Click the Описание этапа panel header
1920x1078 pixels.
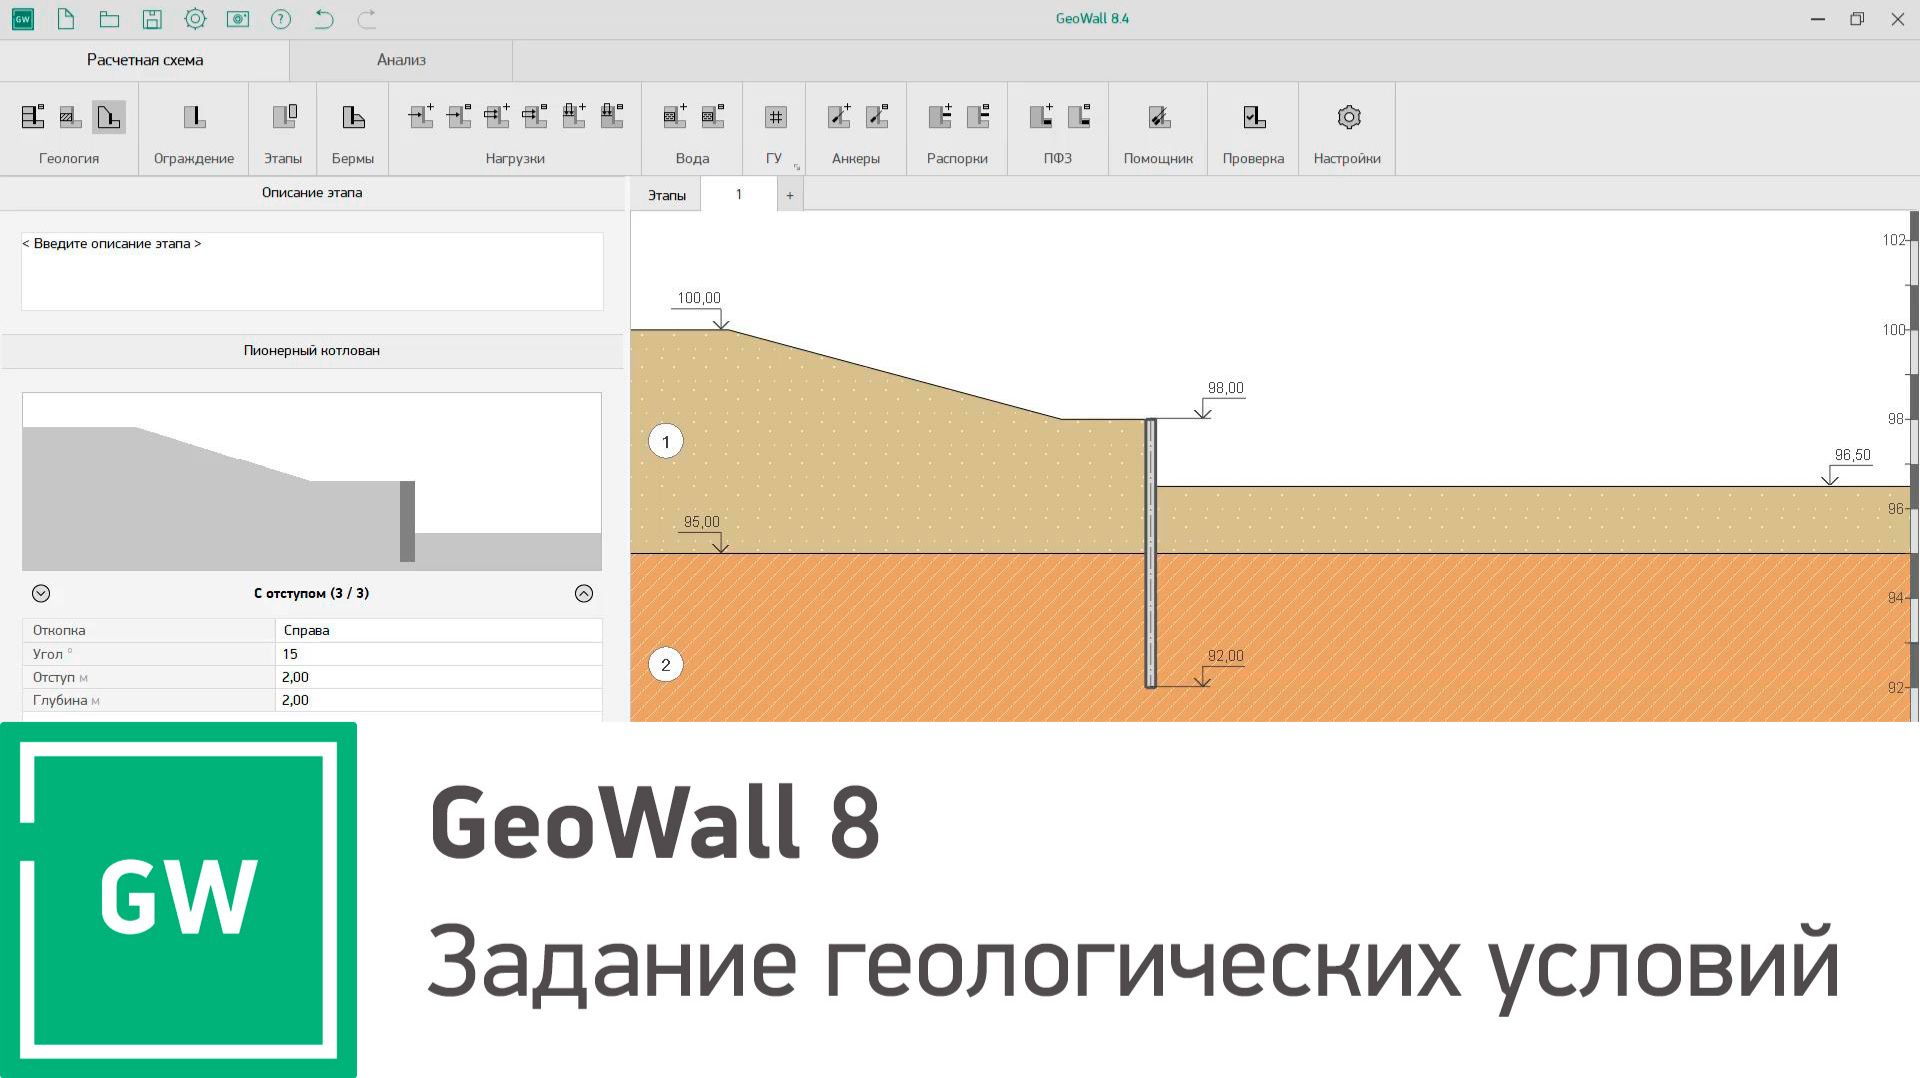tap(312, 193)
